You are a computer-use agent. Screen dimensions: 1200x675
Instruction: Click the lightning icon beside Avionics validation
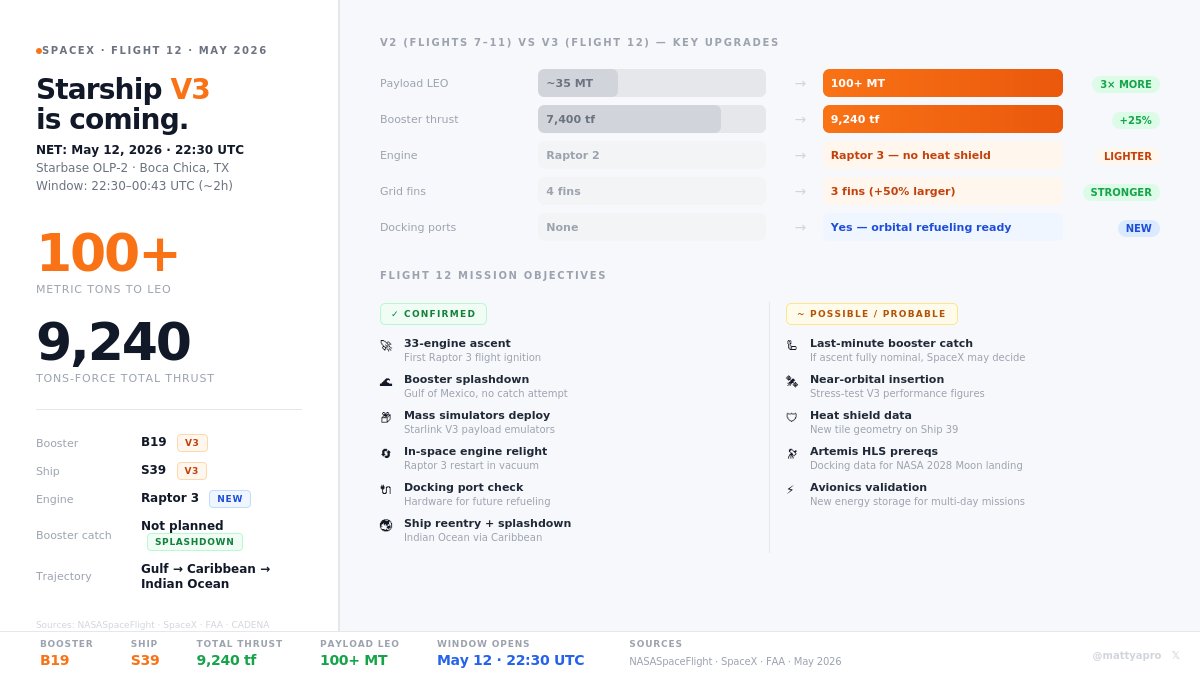coord(790,489)
